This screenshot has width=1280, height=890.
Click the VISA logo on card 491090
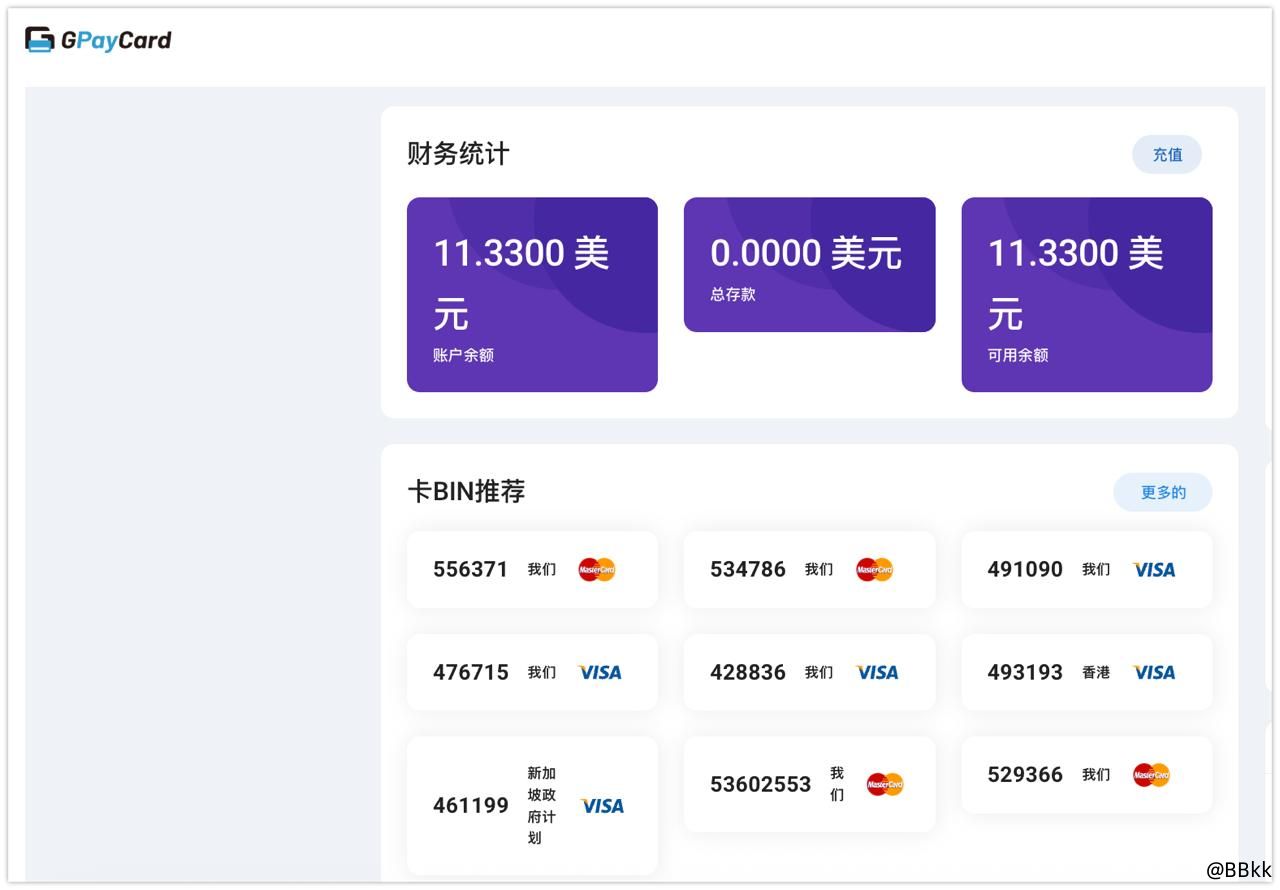point(1154,570)
